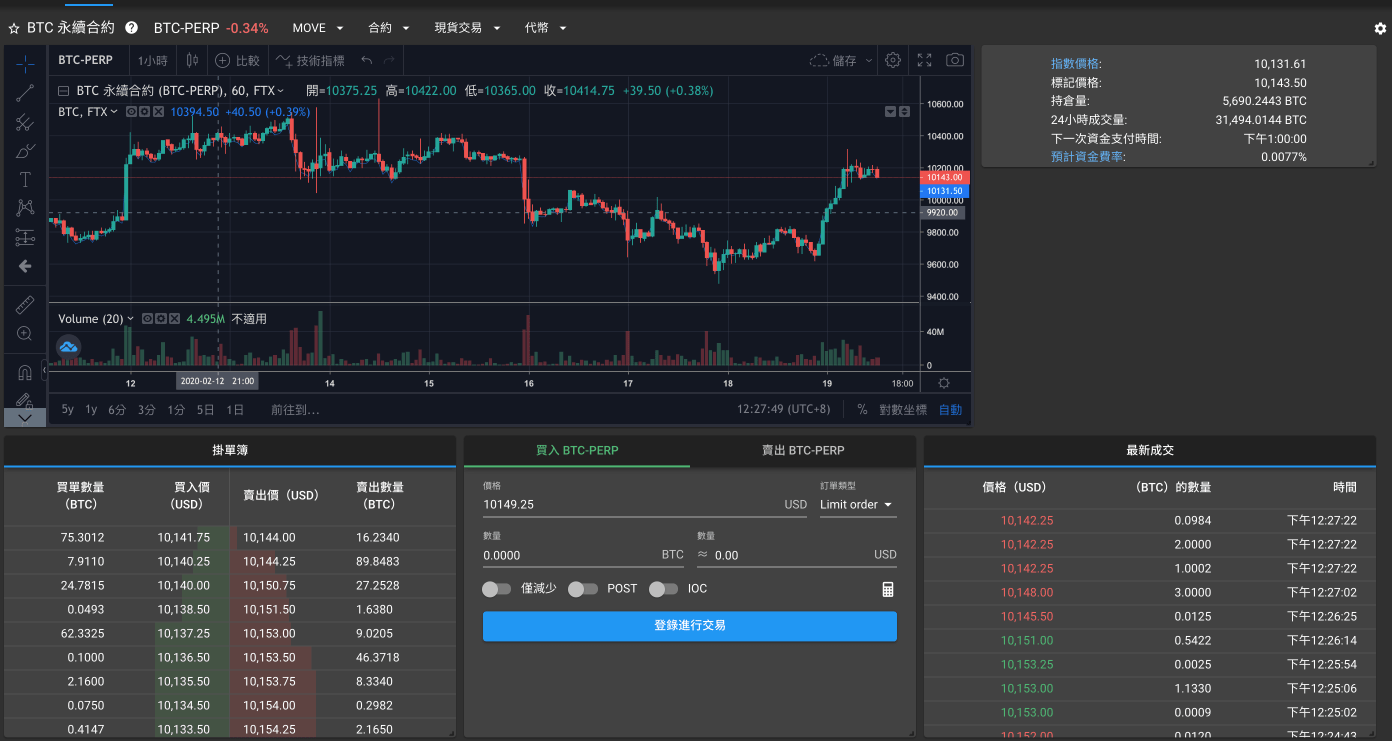Select the ruler measure tool
The height and width of the screenshot is (741, 1392).
pyautogui.click(x=25, y=304)
